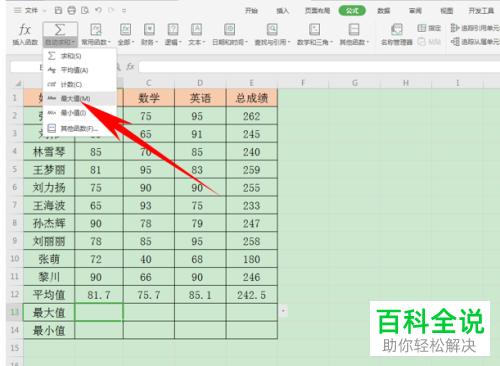Open the Lookup and Reference (查找与引用) dropdown
The height and width of the screenshot is (366, 500).
click(x=272, y=42)
